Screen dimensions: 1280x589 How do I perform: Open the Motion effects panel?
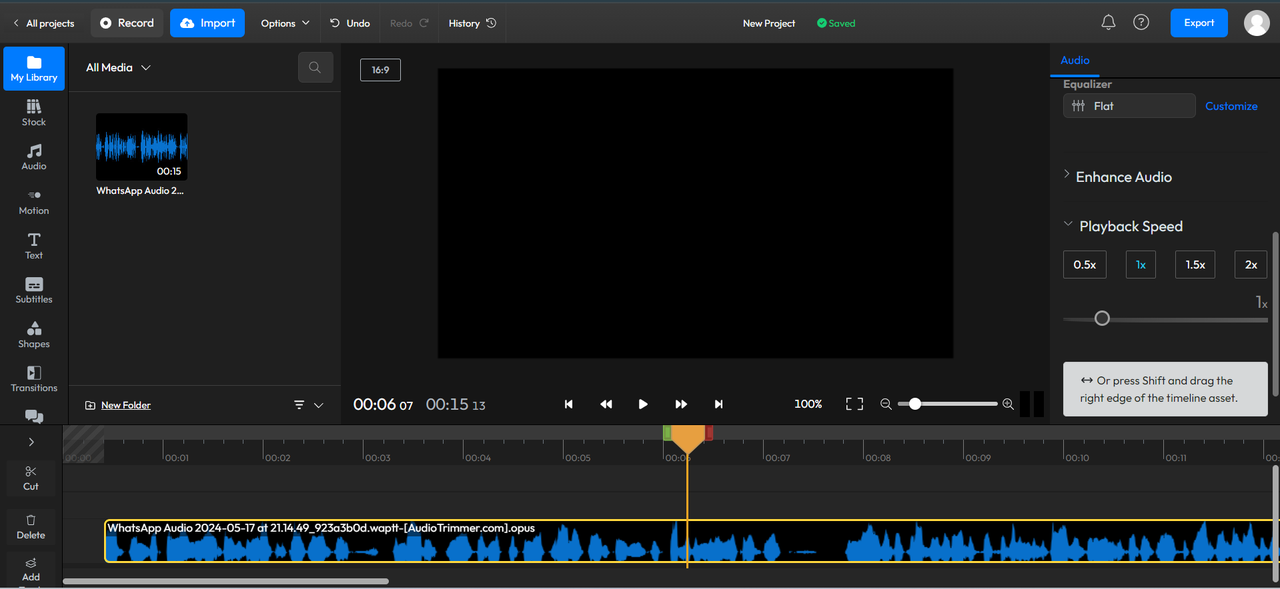34,202
